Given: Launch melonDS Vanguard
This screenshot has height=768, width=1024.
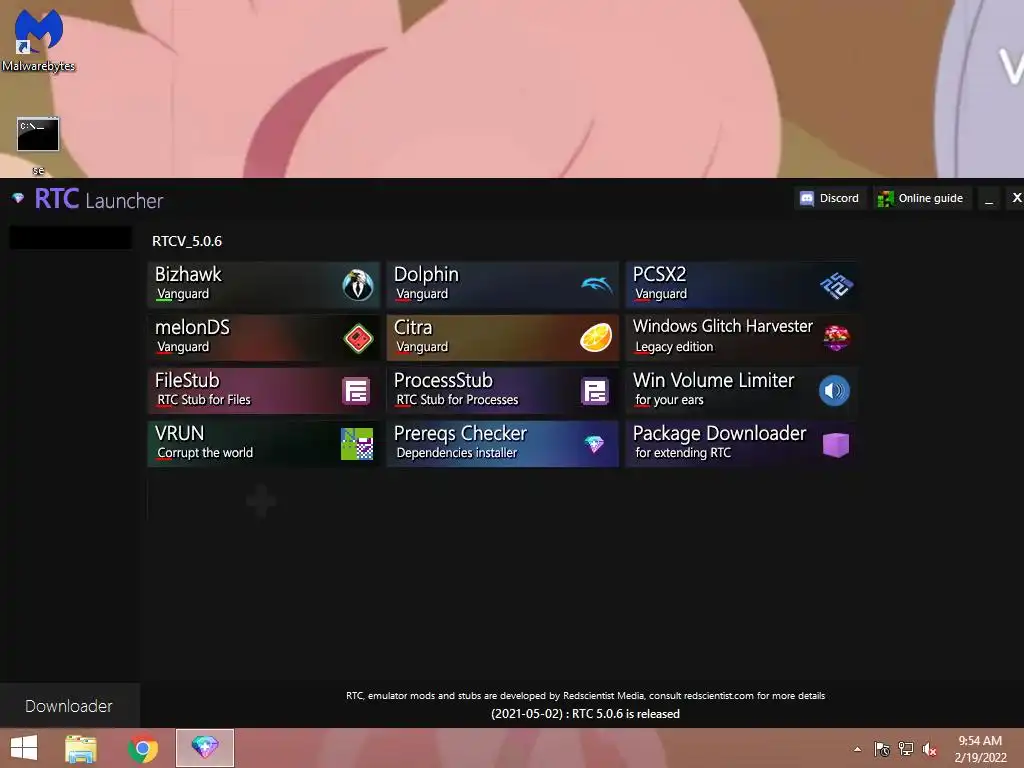Looking at the screenshot, I should point(264,338).
